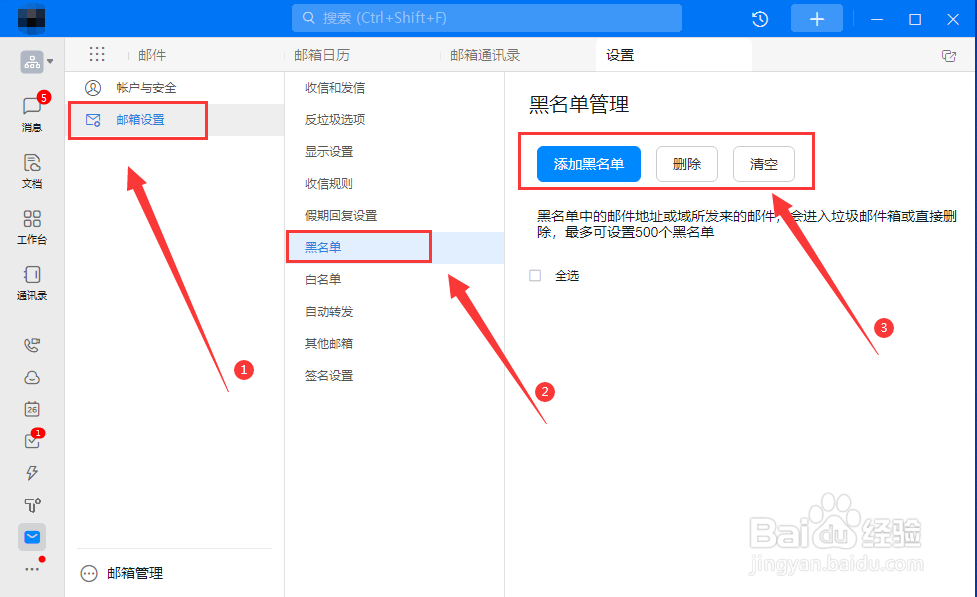Screen dimensions: 977x597
Task: Click the lightning bolt icon in sidebar
Action: [32, 473]
